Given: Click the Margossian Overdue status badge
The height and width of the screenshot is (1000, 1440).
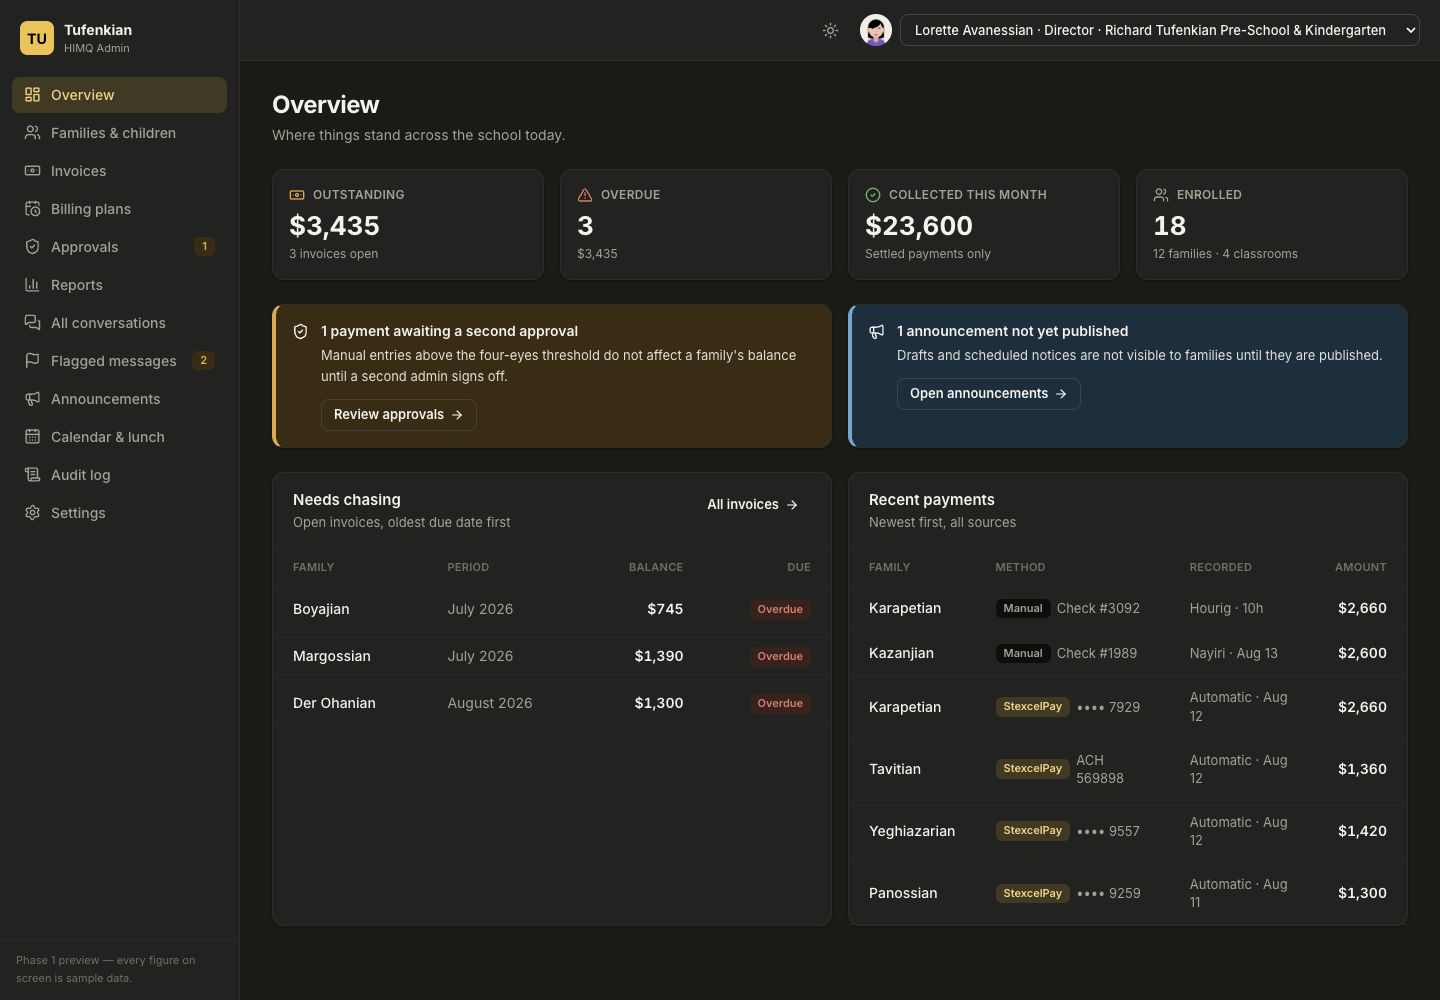Looking at the screenshot, I should (x=780, y=656).
